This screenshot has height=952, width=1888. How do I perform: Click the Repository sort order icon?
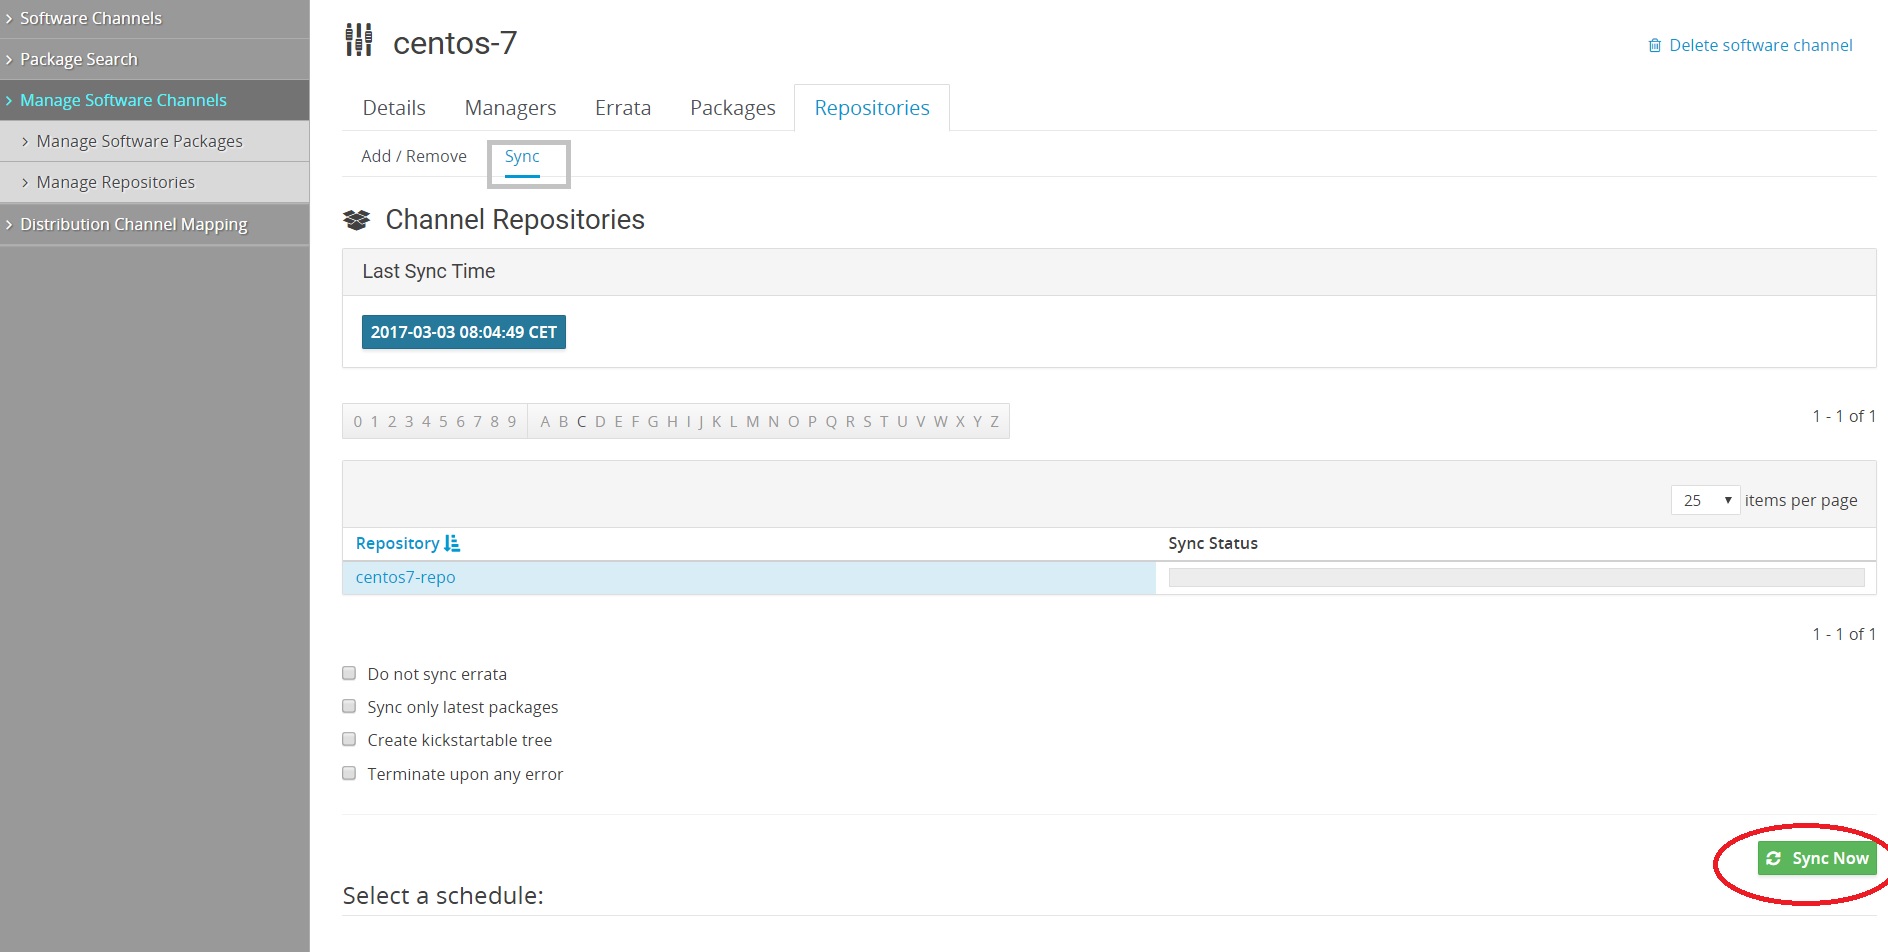tap(452, 543)
